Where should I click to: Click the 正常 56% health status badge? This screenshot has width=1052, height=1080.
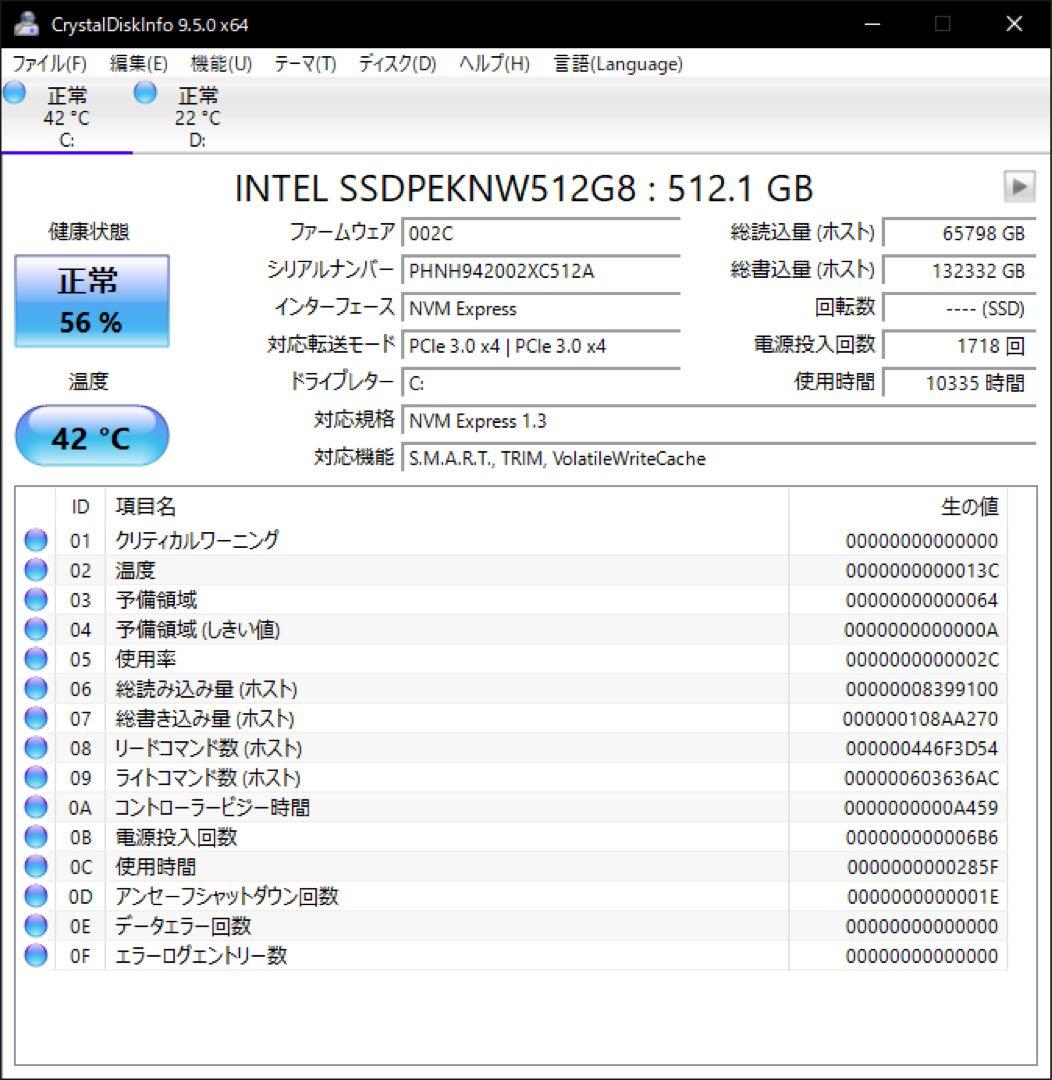click(92, 300)
